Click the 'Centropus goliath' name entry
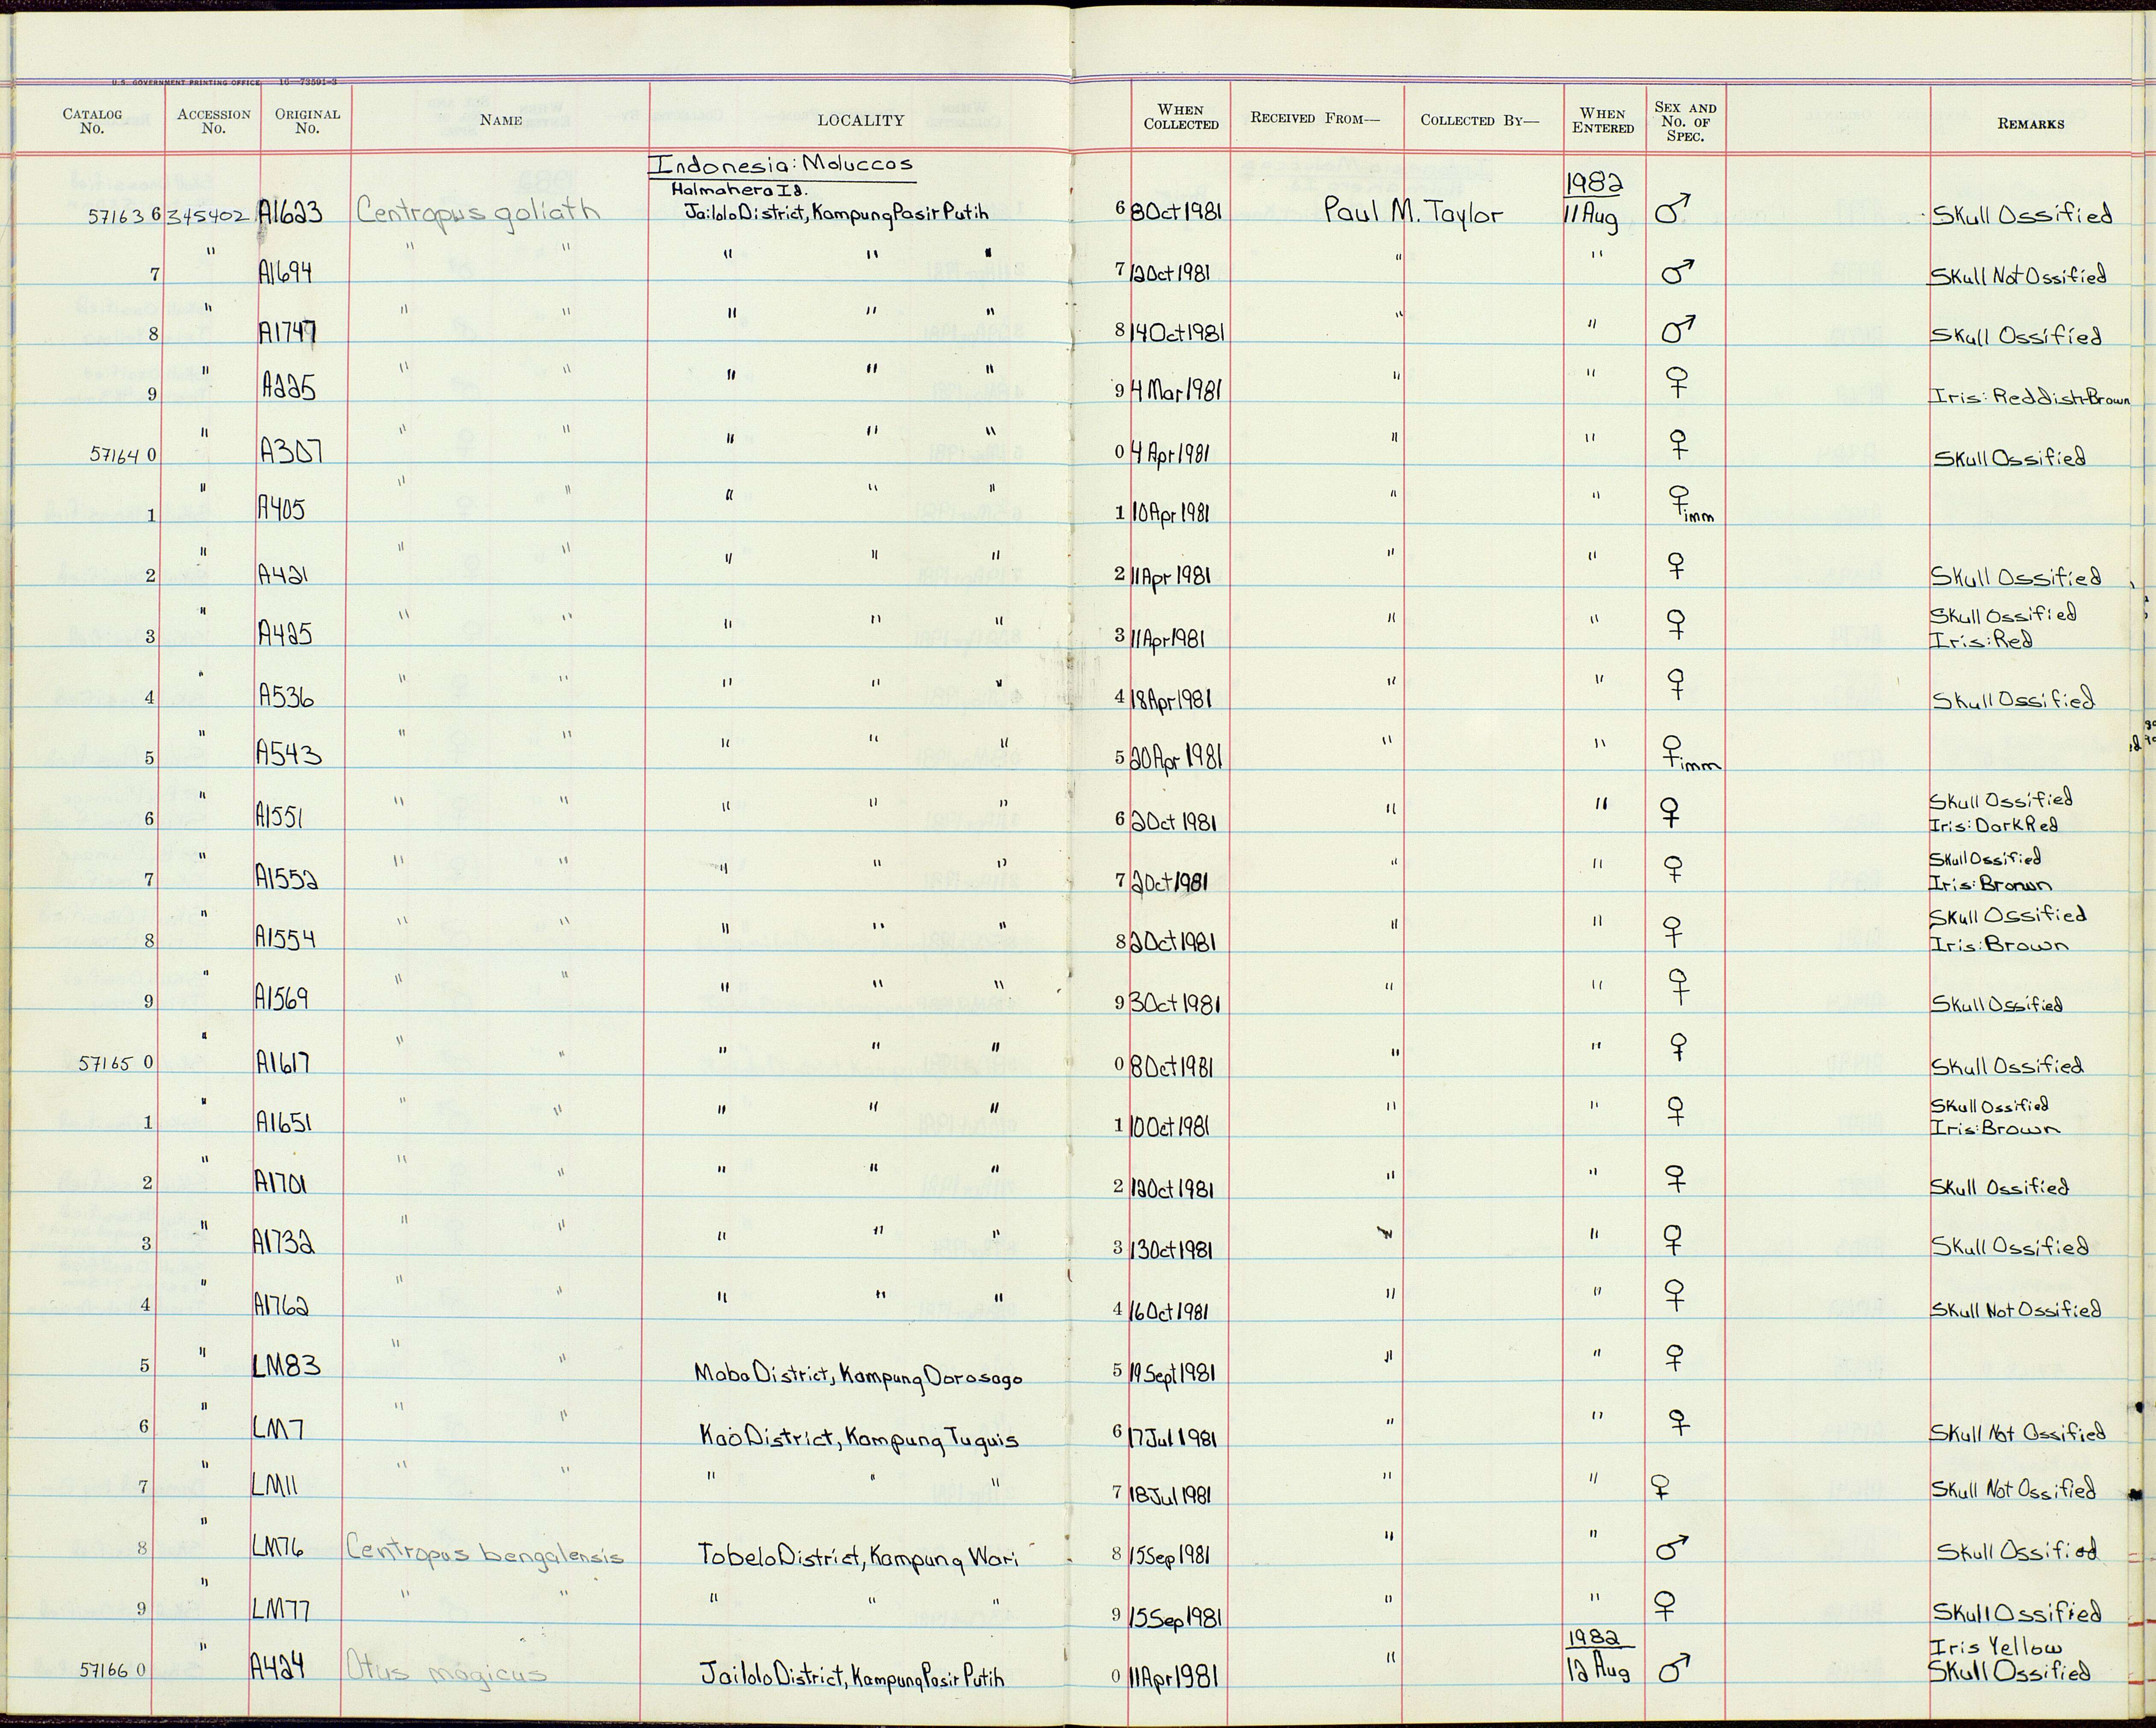 (x=477, y=212)
